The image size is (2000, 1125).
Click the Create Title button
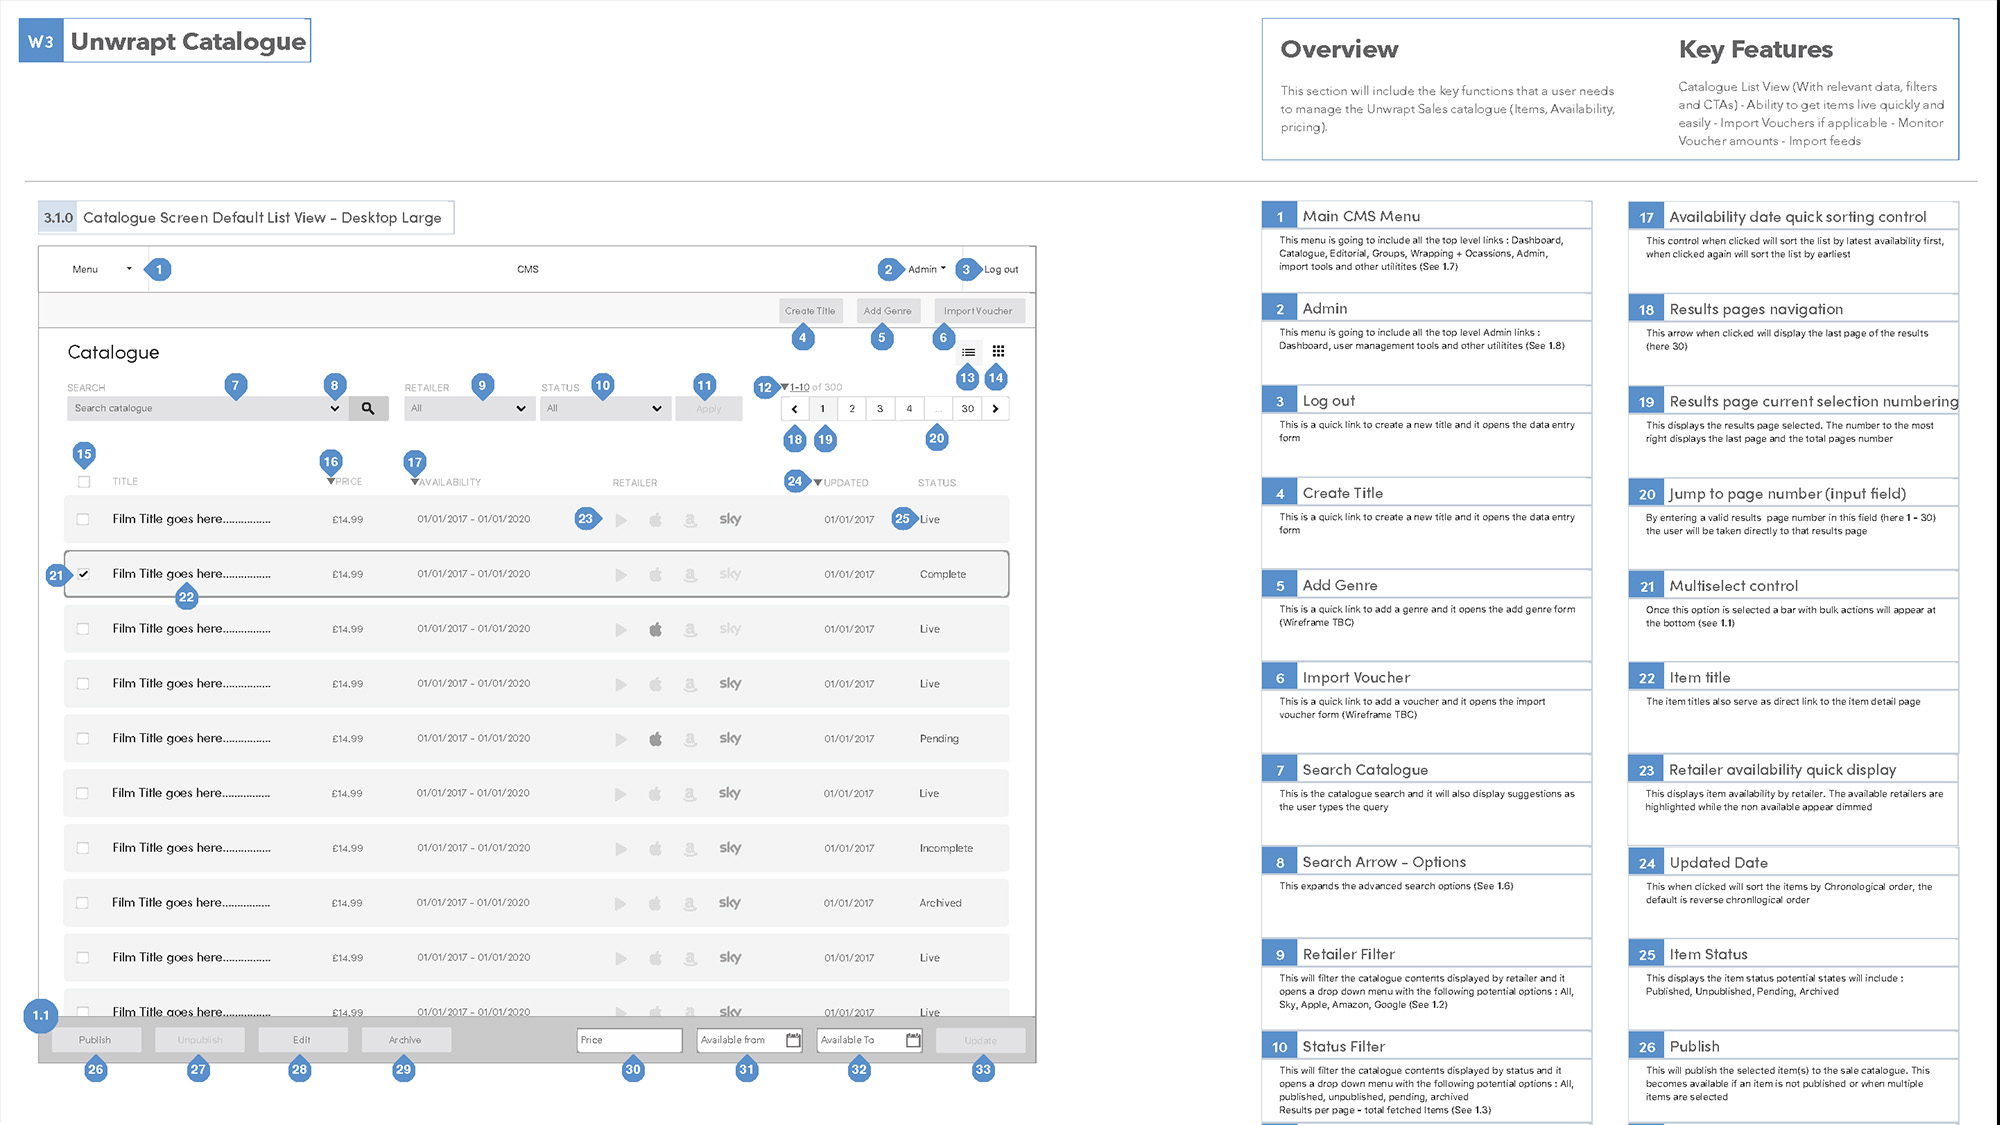pos(810,311)
